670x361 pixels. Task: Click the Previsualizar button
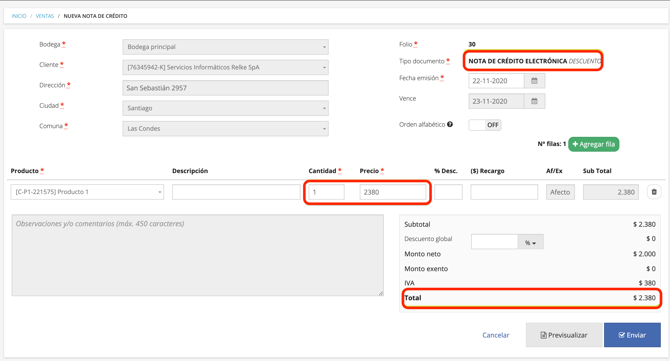[x=564, y=335]
